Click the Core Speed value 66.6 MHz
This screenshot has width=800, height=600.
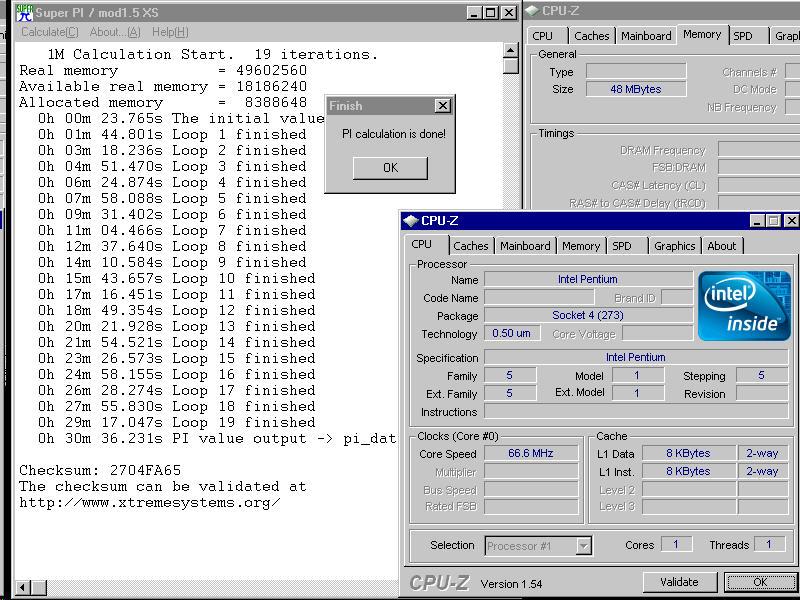tap(531, 453)
